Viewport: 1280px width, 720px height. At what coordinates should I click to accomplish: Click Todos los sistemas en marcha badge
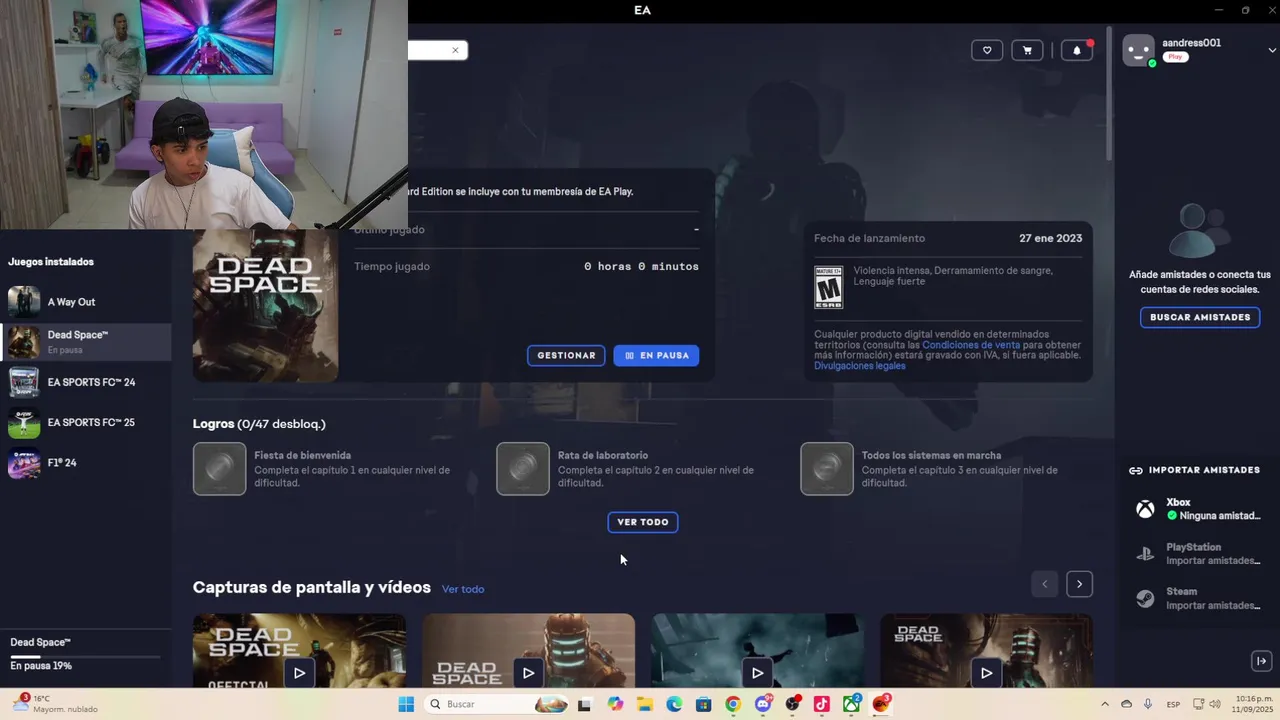pos(827,469)
